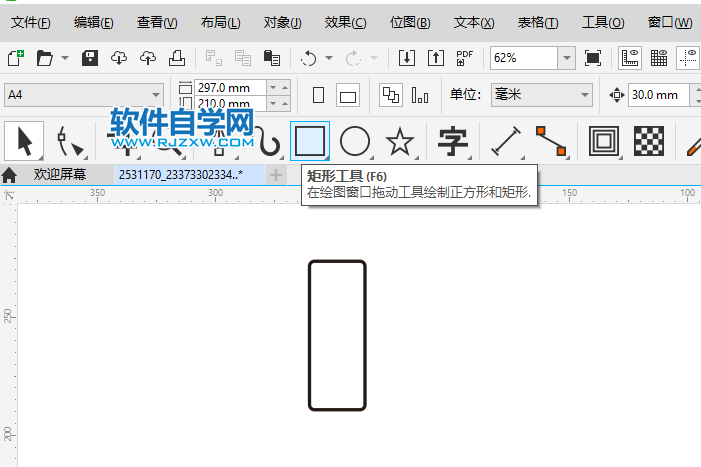Open the zoom level dropdown arrow

tap(567, 58)
